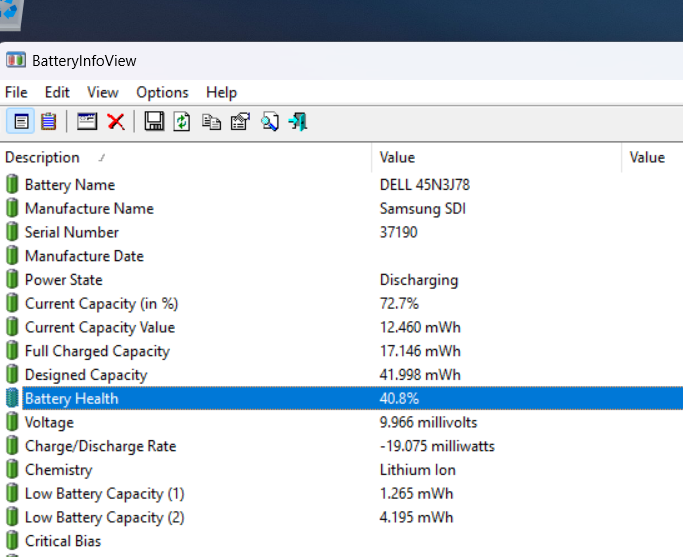Image resolution: width=683 pixels, height=557 pixels.
Task: Select the Low Battery Capacity (1) label
Action: coord(105,493)
